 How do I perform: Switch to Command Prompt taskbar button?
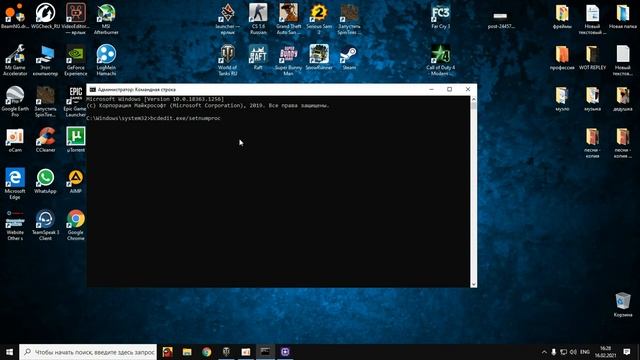(265, 352)
